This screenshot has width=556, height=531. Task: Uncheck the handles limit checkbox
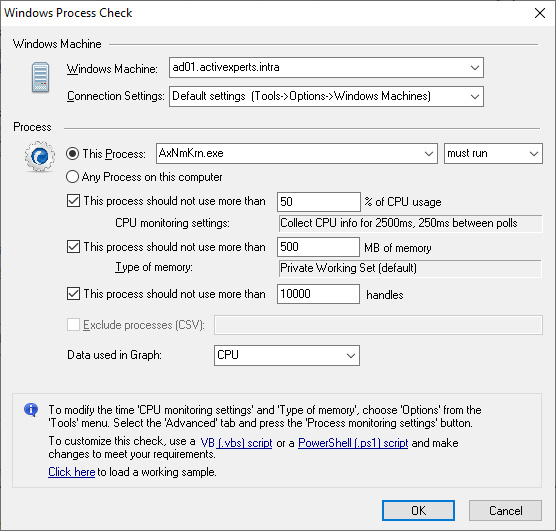point(73,294)
